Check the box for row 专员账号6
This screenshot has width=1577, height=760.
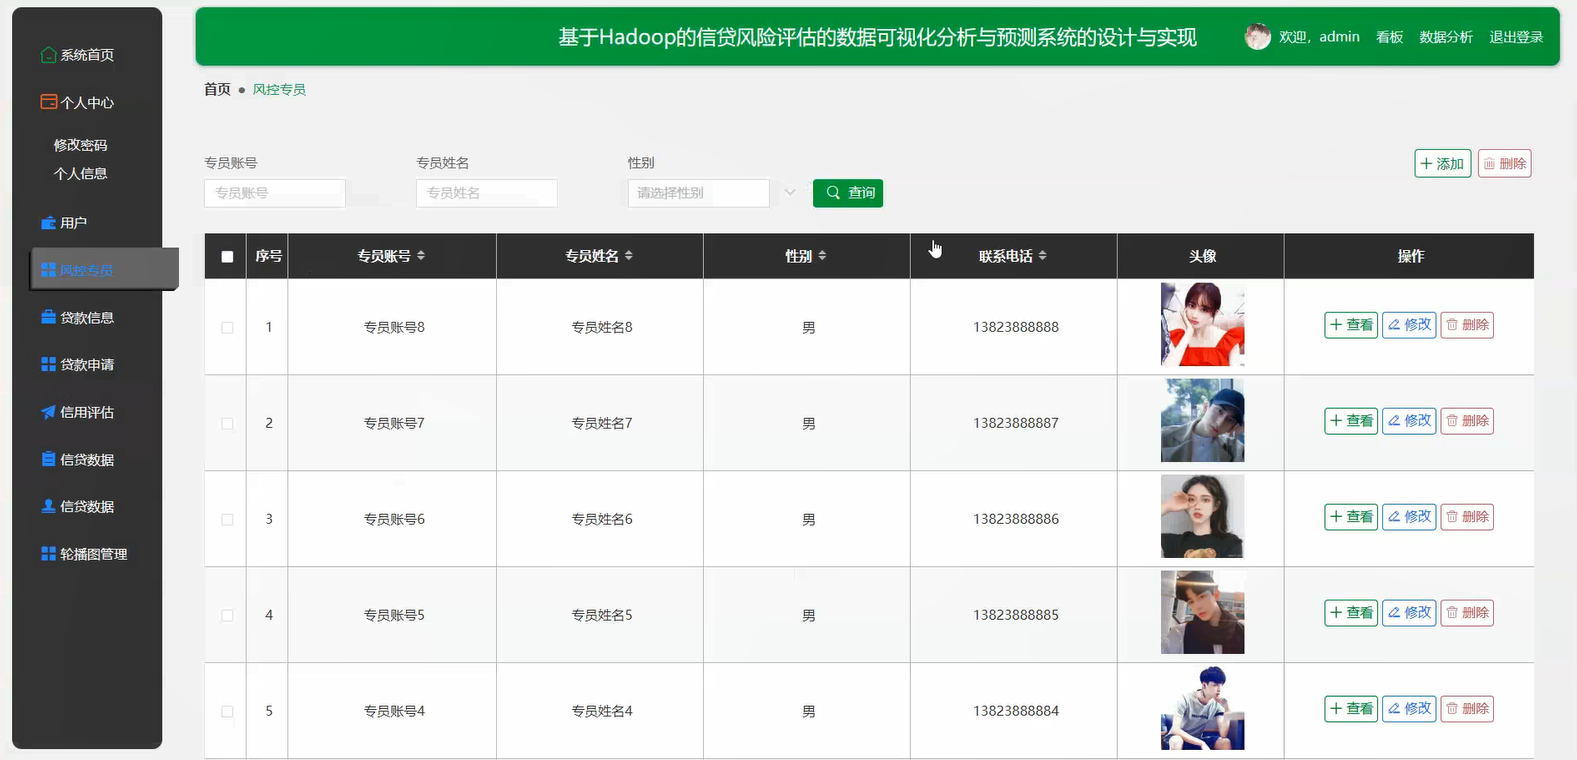[x=227, y=520]
